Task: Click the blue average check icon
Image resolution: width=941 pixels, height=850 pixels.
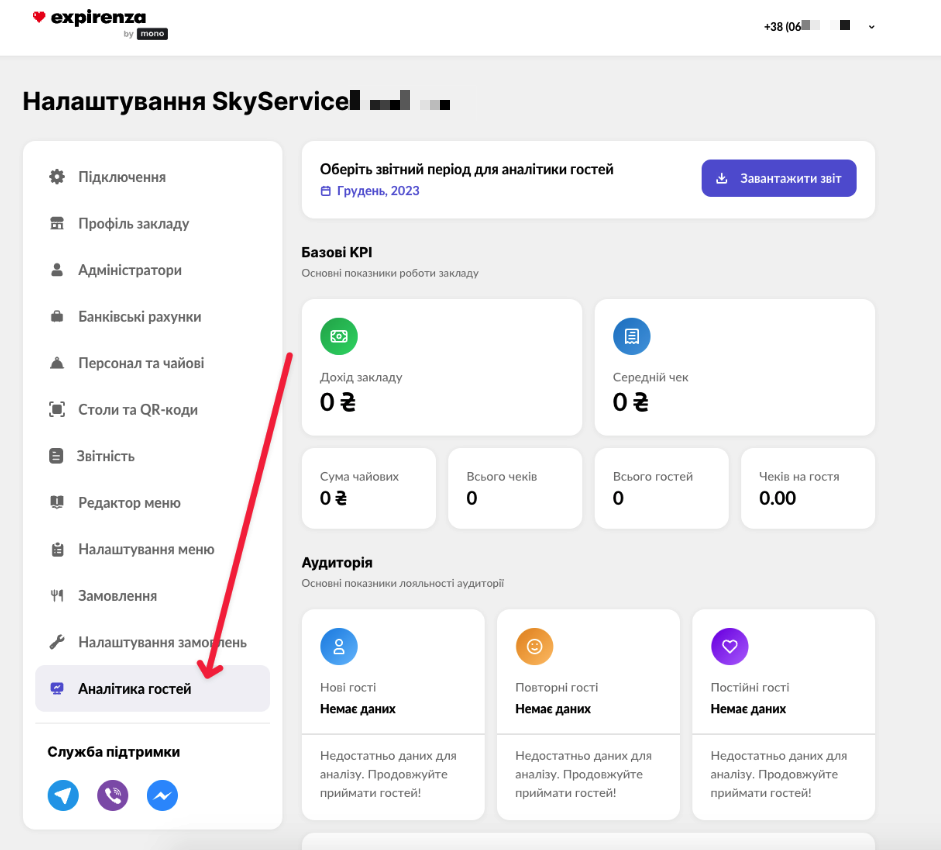Action: pyautogui.click(x=631, y=336)
